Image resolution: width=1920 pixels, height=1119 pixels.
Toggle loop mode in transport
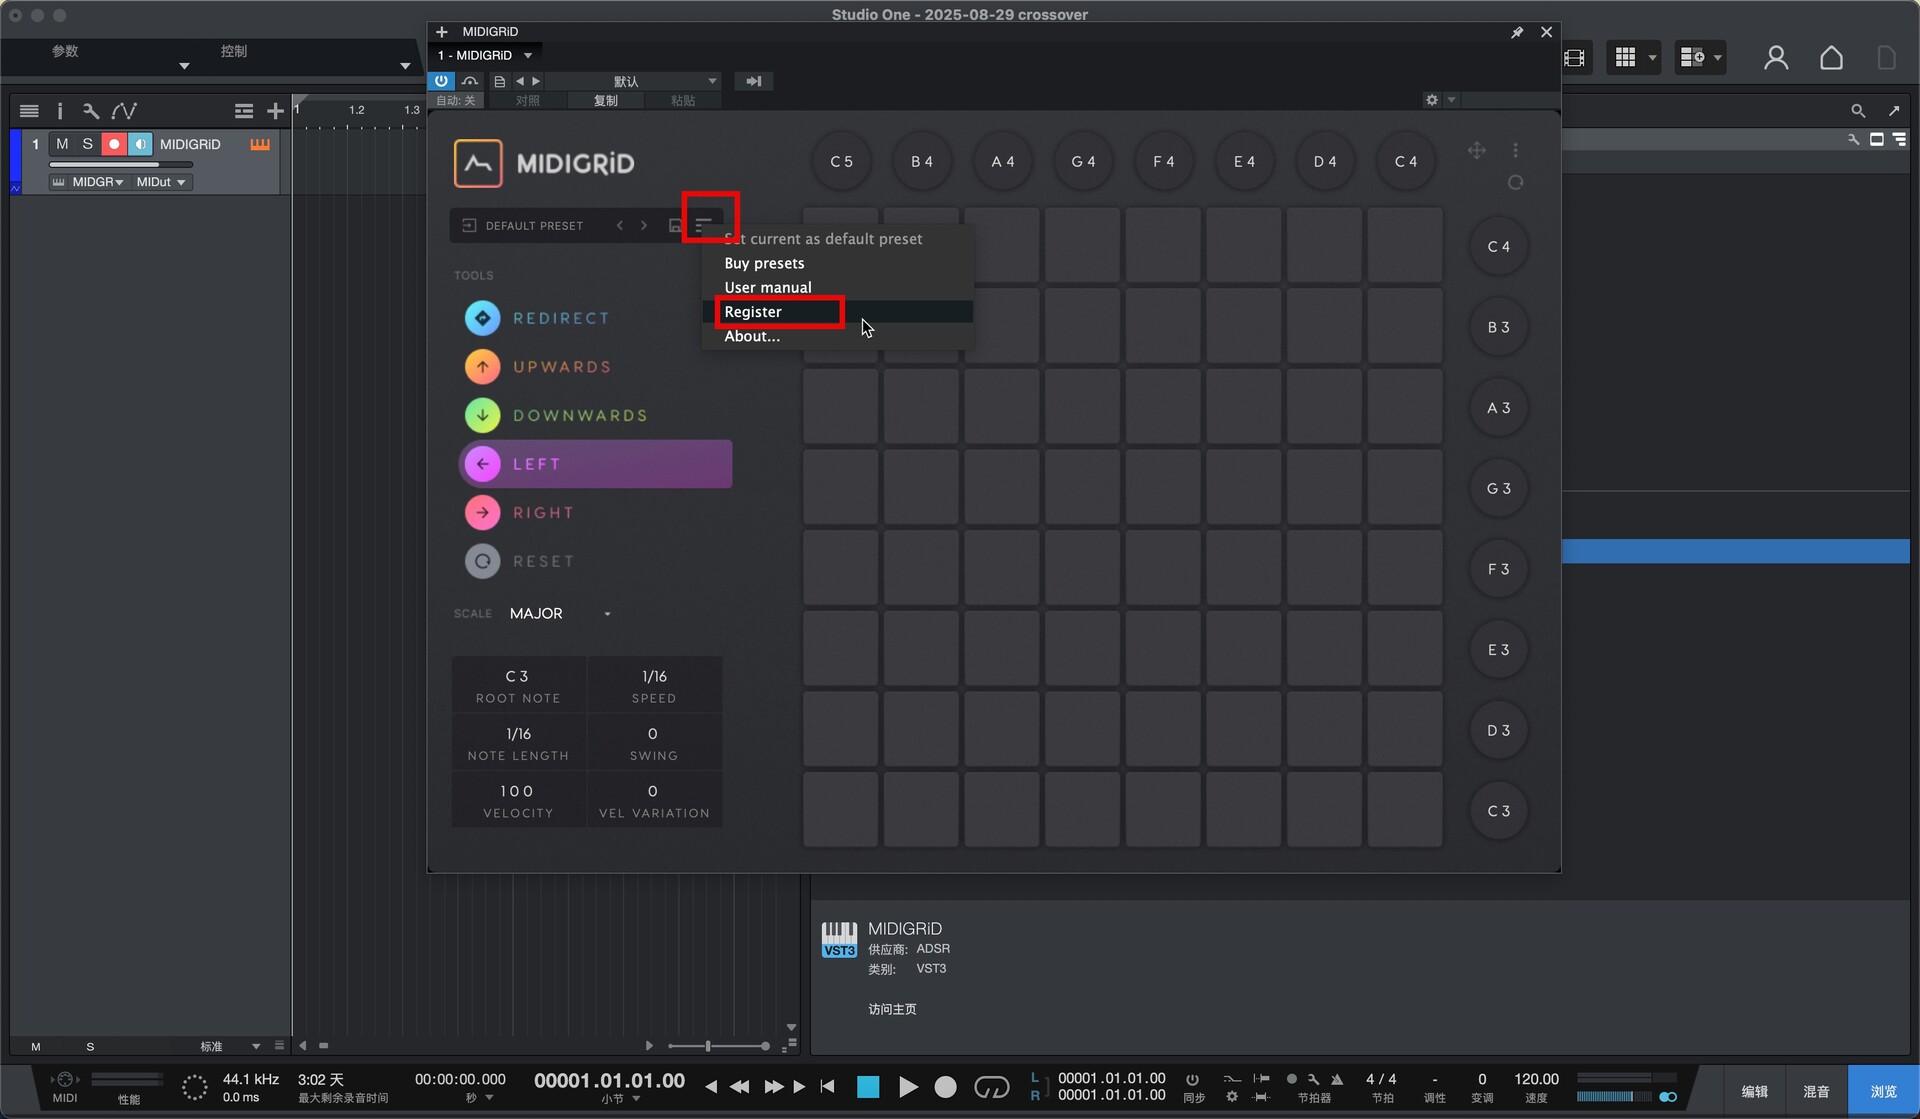tap(991, 1087)
